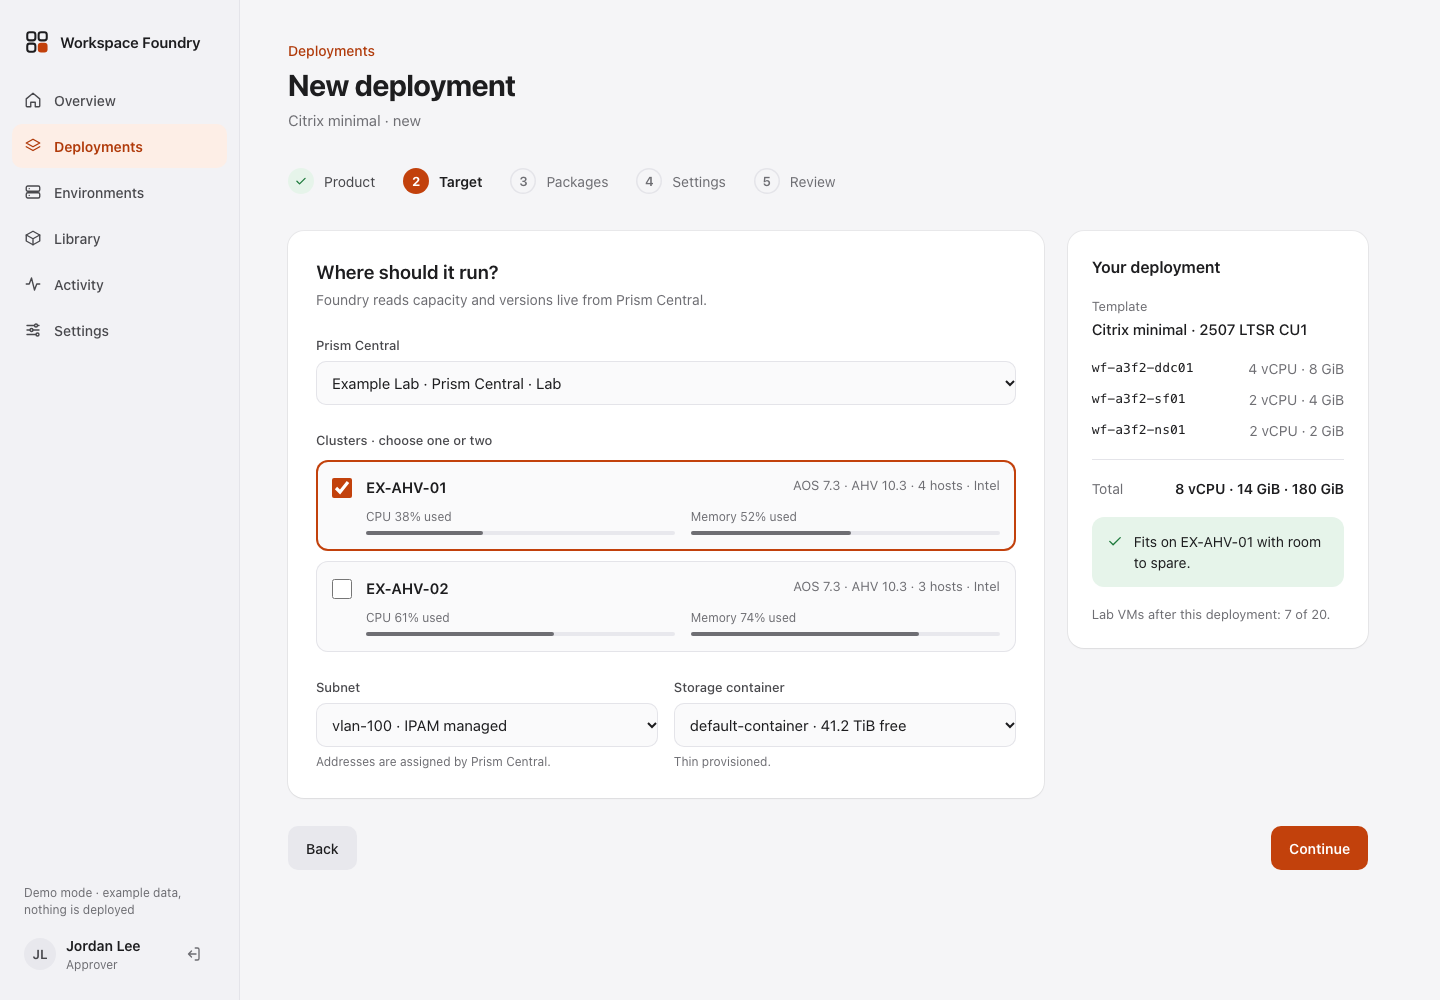
Task: Click the Workspace Foundry title
Action: (130, 42)
